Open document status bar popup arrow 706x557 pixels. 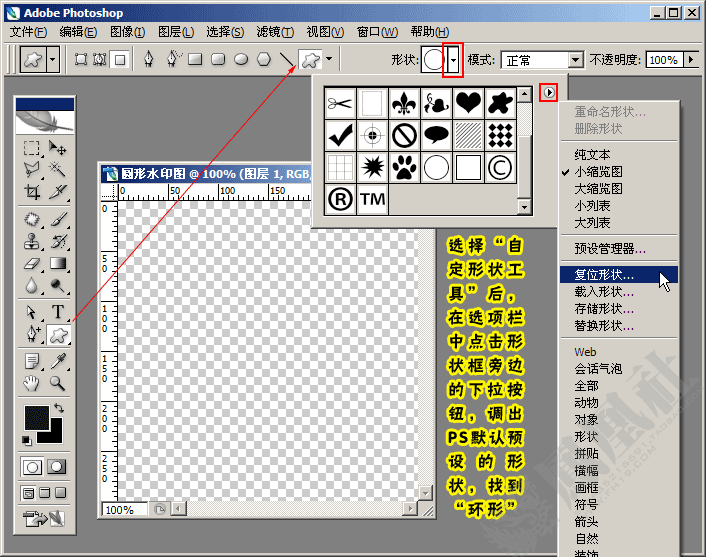[x=160, y=509]
